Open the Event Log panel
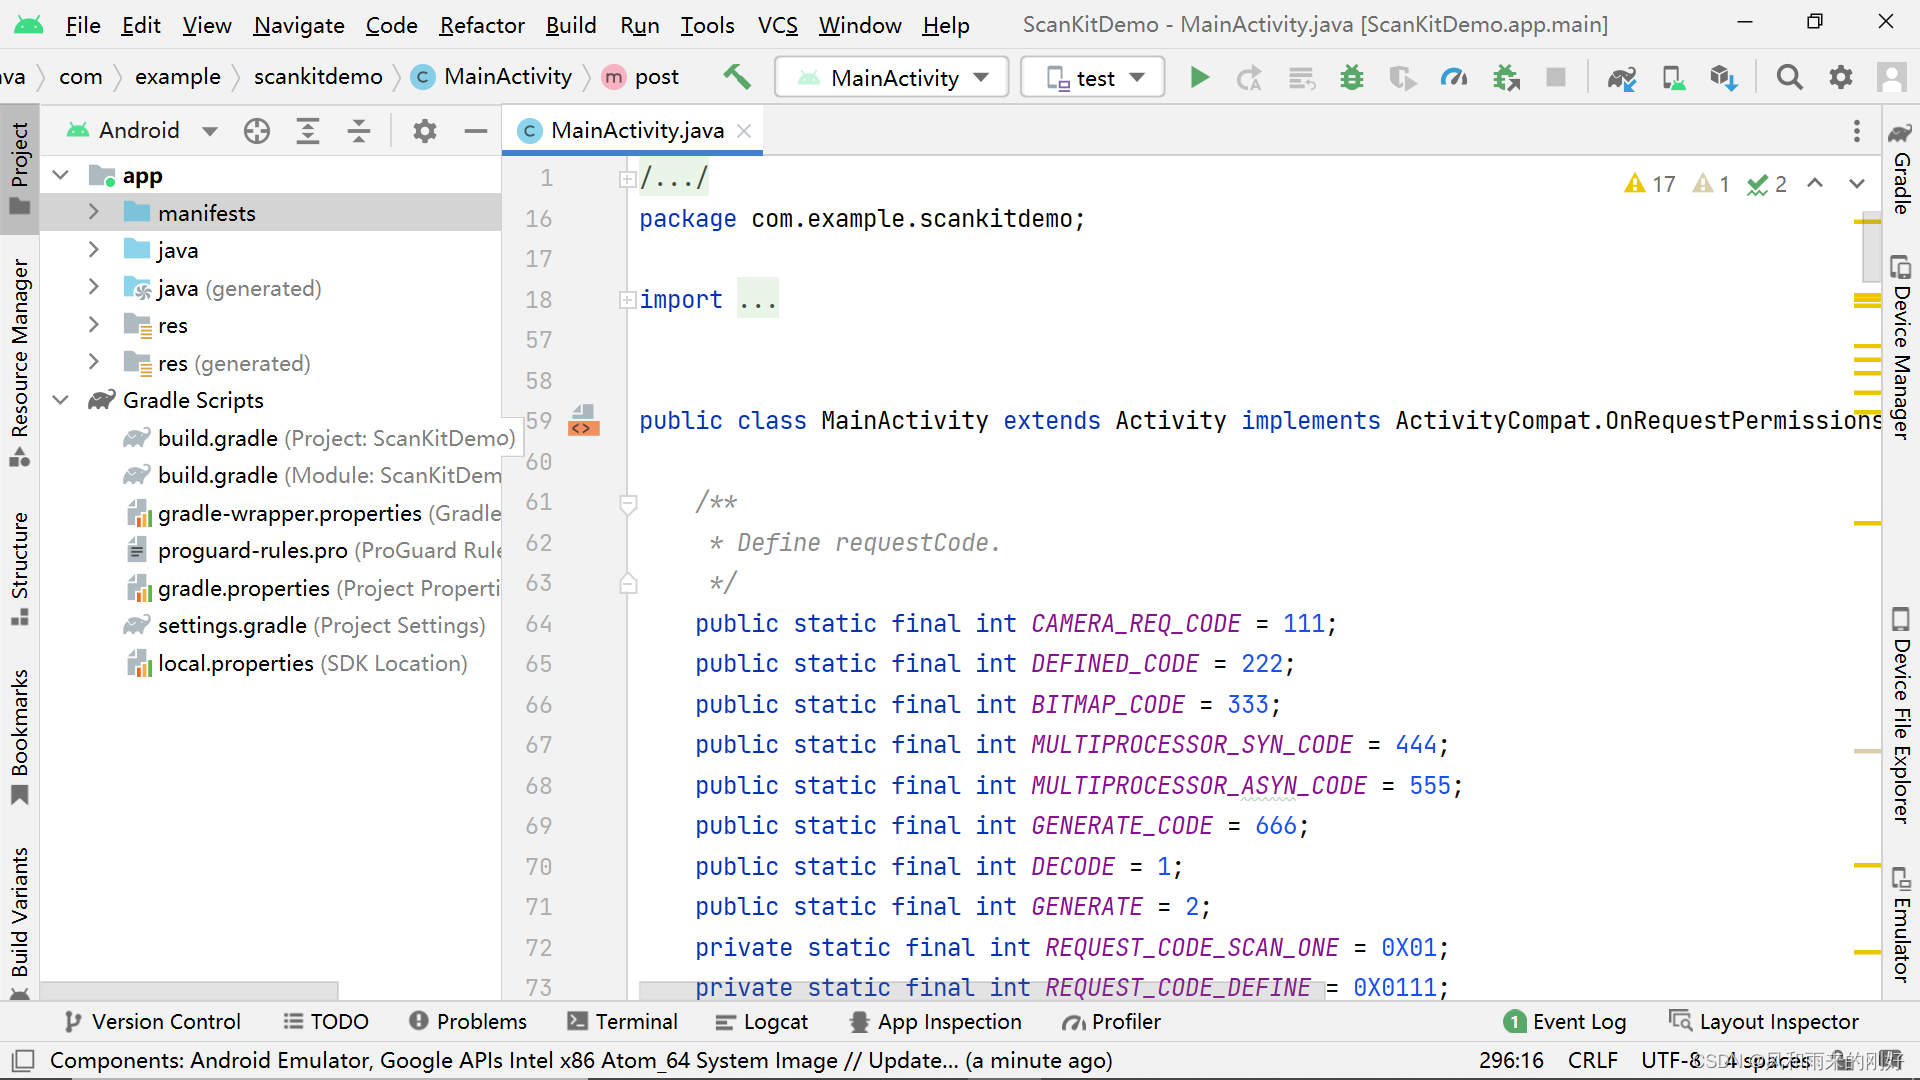 click(x=1565, y=1021)
